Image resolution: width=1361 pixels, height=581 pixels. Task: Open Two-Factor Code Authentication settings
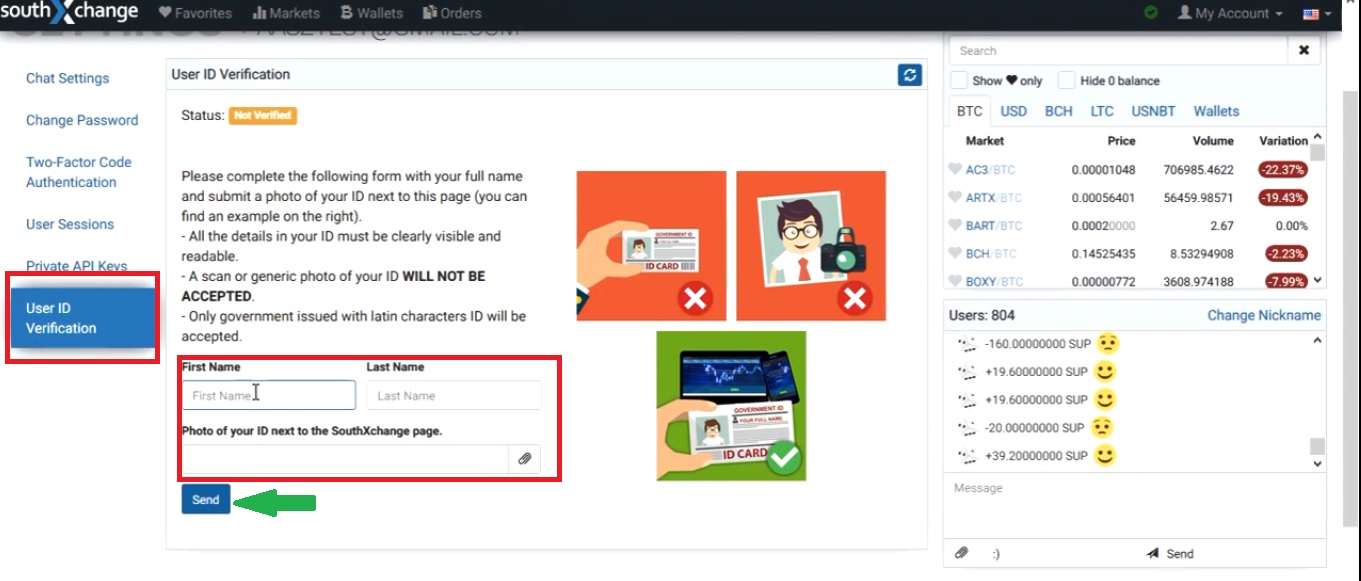pyautogui.click(x=79, y=172)
